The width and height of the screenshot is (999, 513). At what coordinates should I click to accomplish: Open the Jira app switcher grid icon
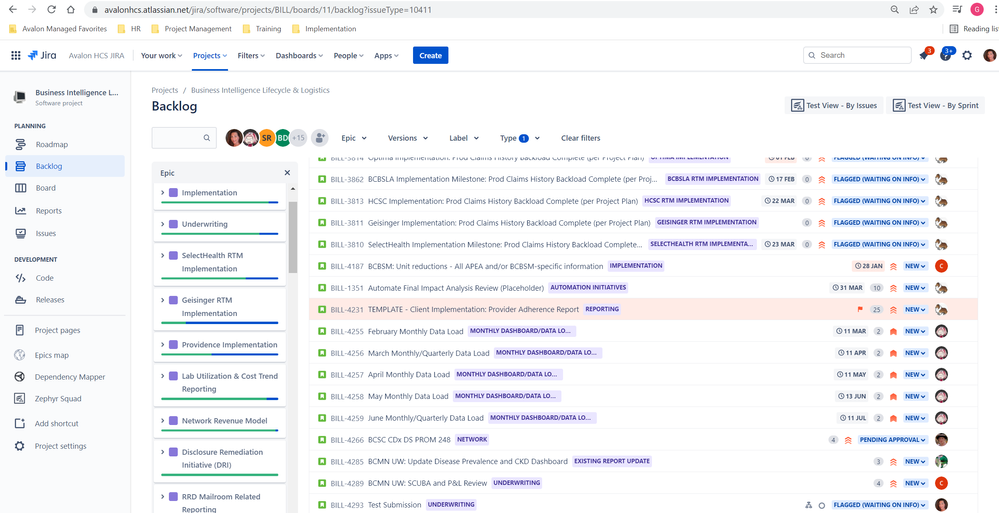pyautogui.click(x=16, y=55)
